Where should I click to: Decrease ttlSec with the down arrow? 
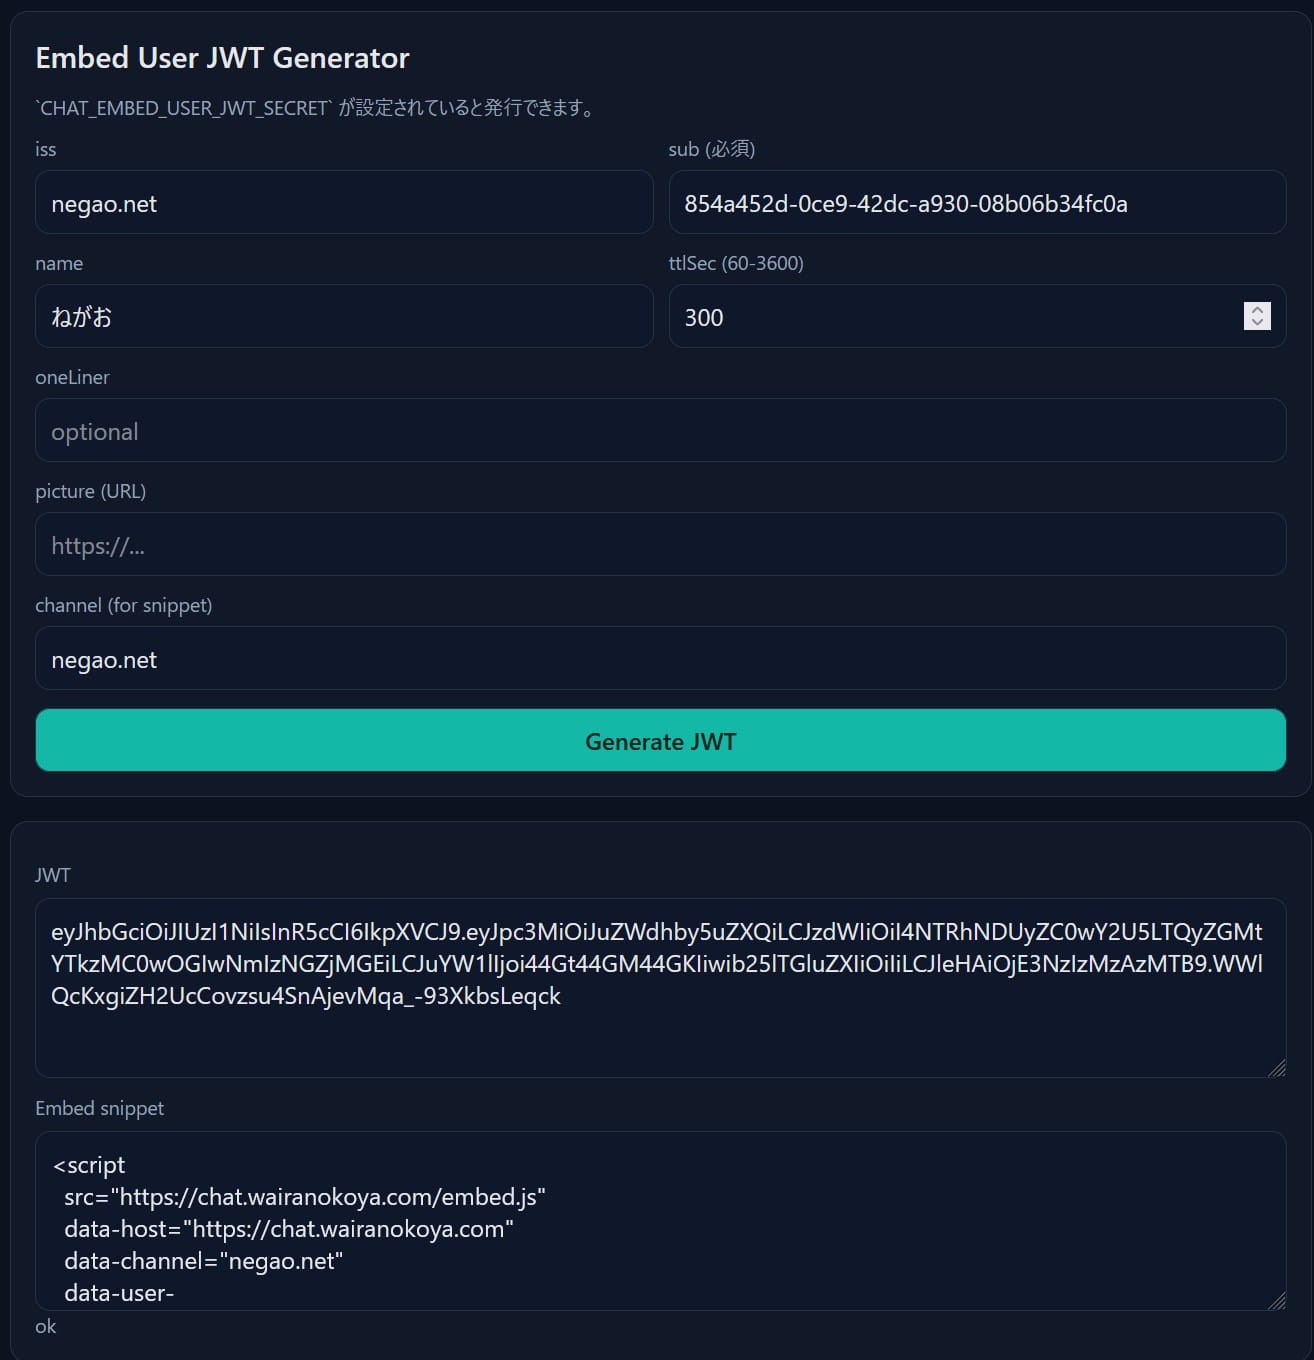(1257, 323)
